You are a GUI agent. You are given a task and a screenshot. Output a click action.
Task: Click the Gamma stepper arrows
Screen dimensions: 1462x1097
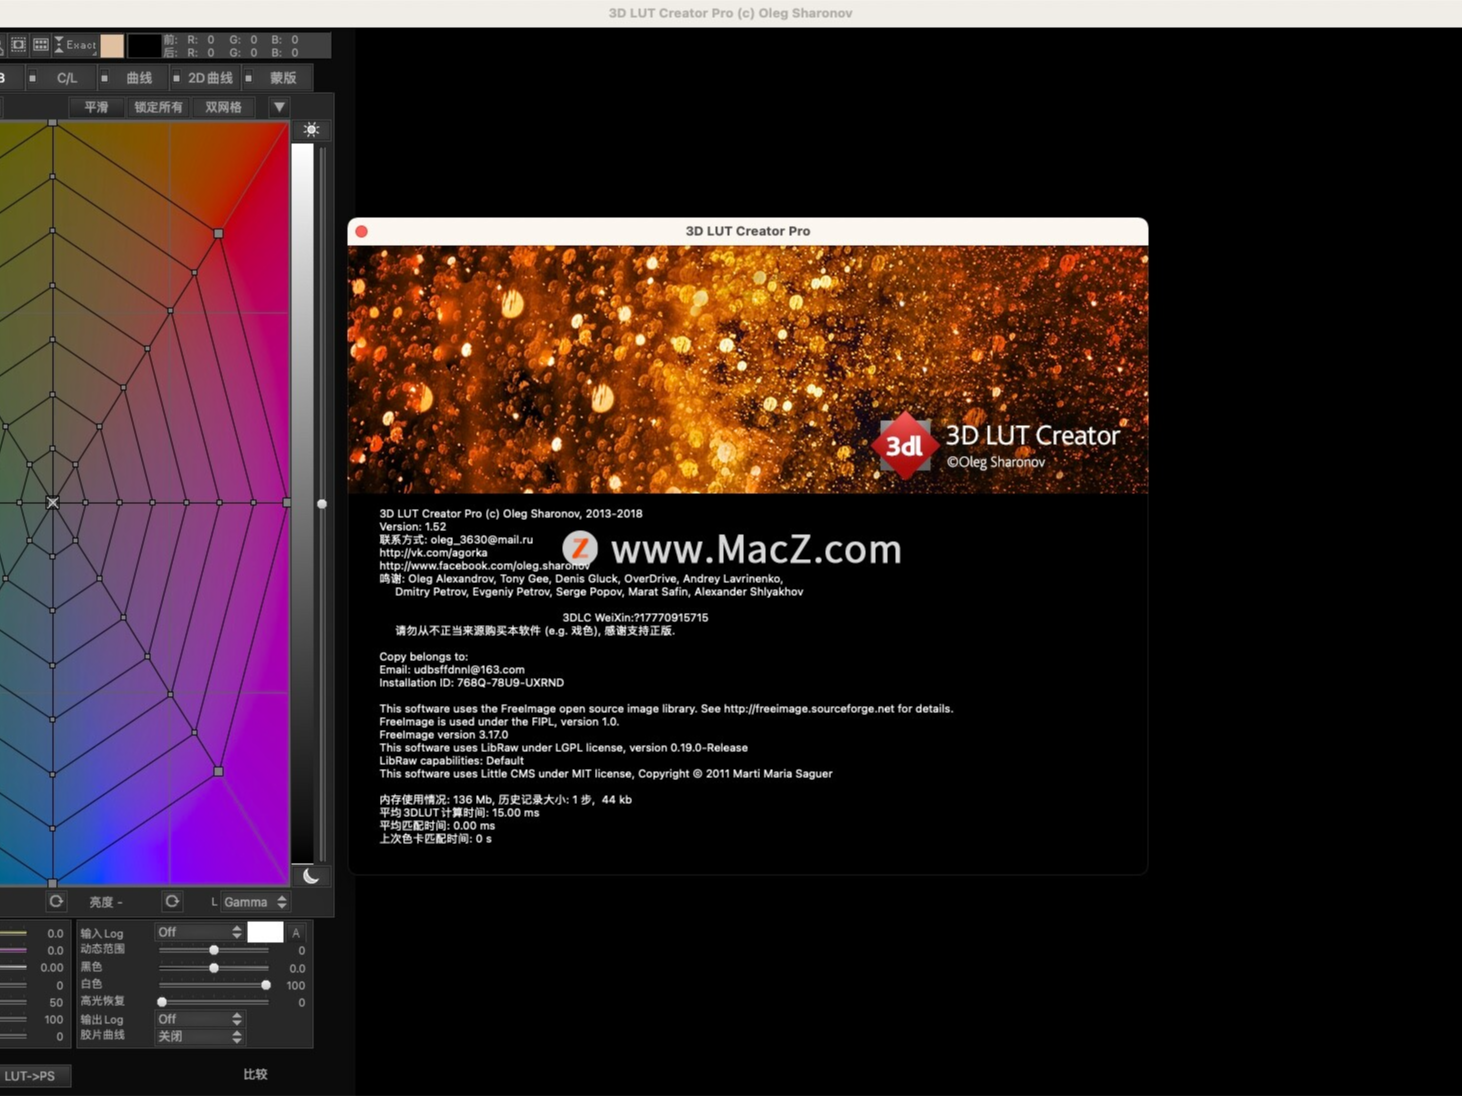click(281, 902)
